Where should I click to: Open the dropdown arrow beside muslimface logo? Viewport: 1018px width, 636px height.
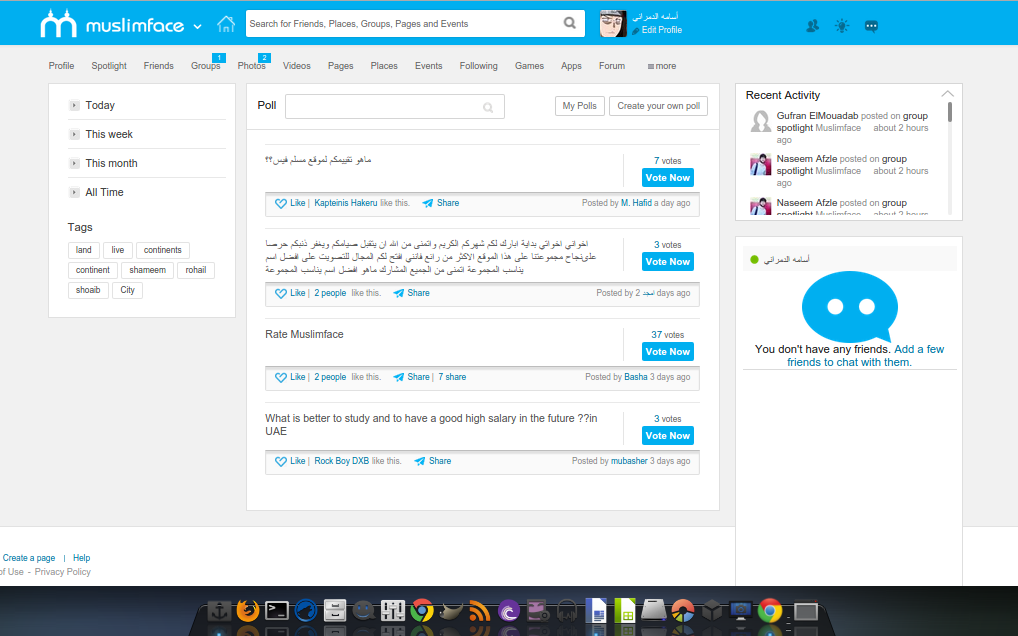pyautogui.click(x=197, y=26)
